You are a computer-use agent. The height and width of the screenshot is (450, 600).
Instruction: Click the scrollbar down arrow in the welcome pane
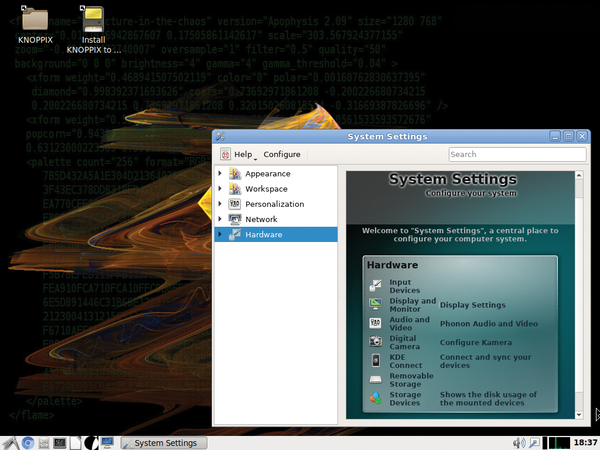tap(579, 414)
